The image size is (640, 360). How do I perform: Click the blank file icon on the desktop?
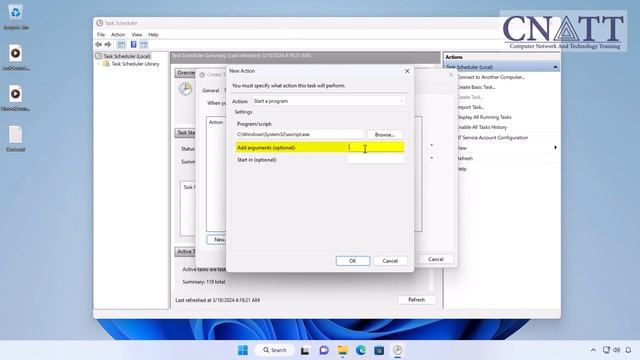coord(16,139)
